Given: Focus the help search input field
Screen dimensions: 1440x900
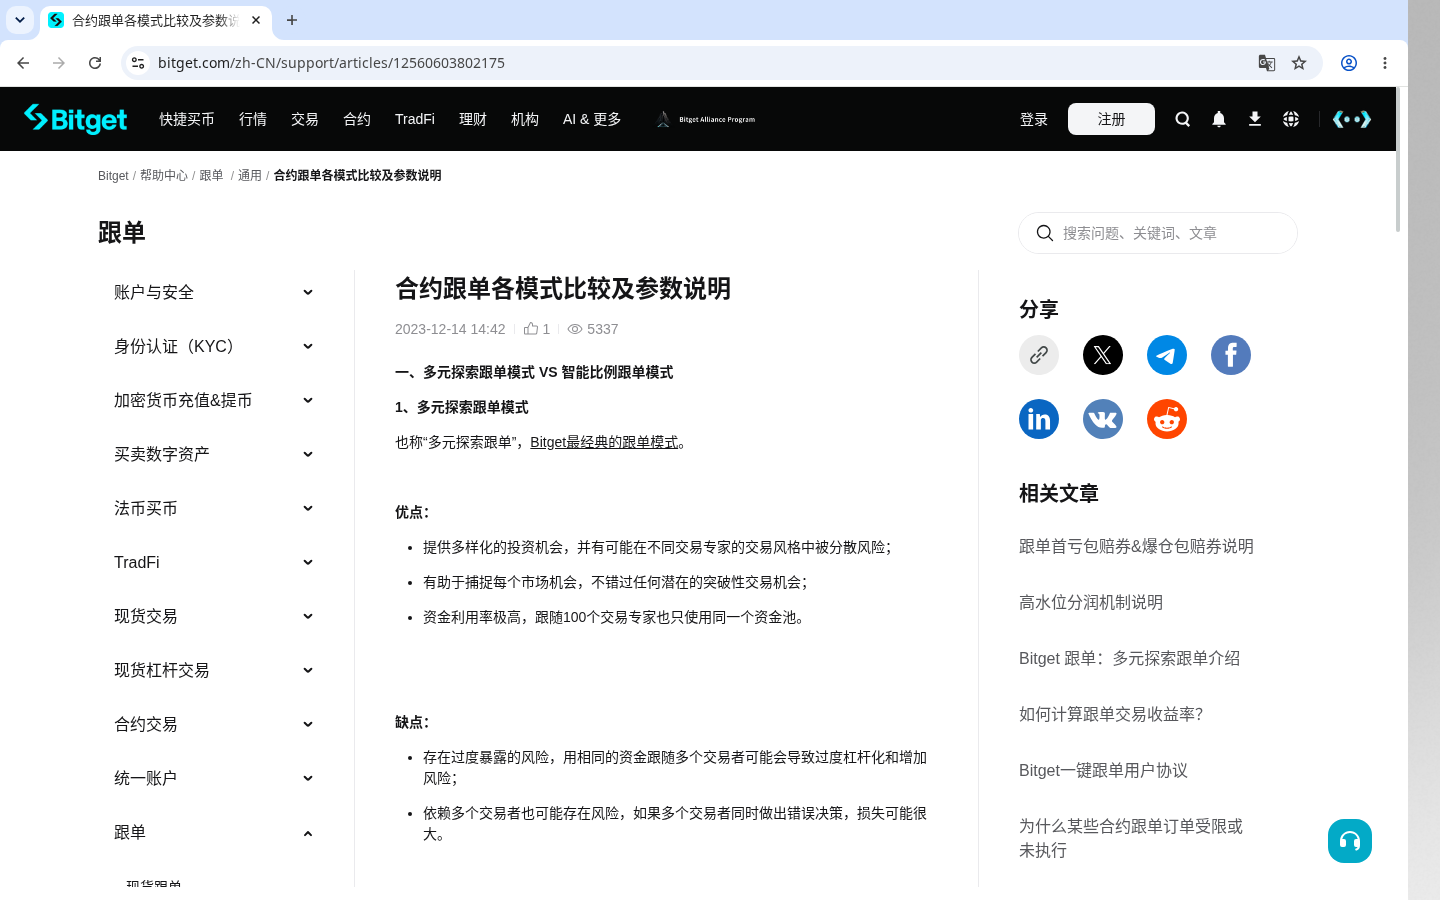Looking at the screenshot, I should (1158, 233).
